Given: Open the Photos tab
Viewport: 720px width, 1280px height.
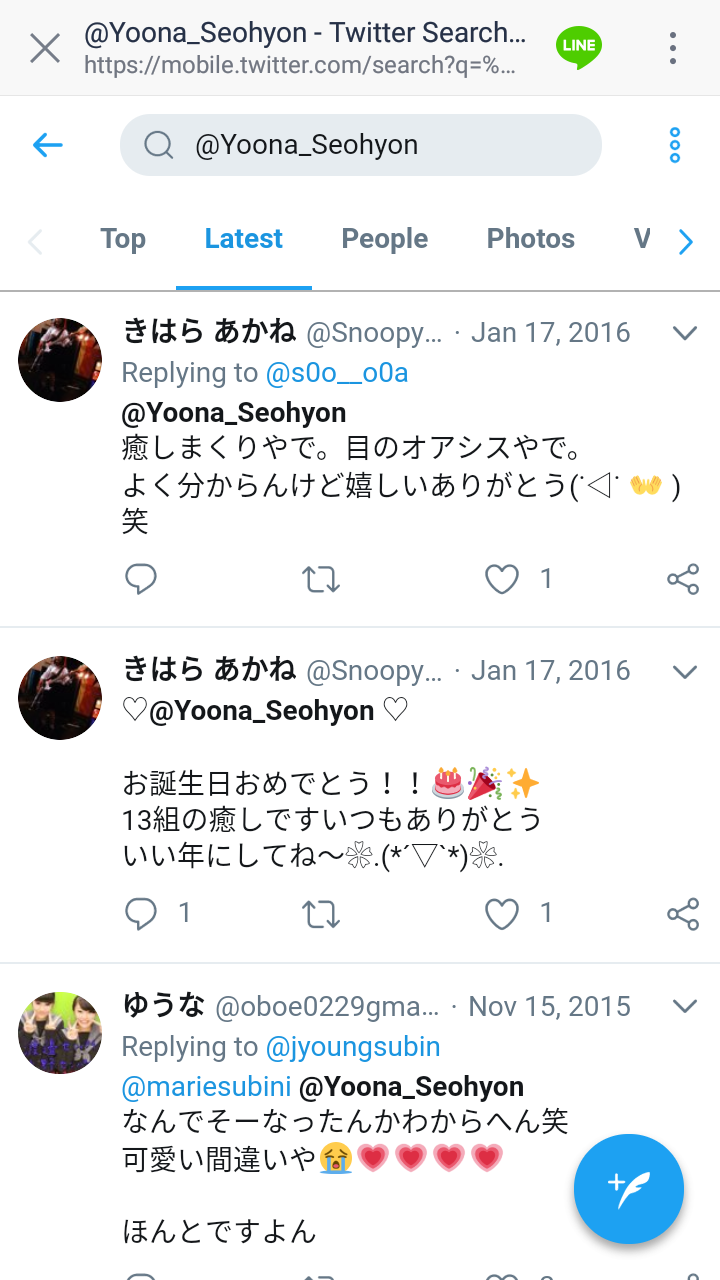Looking at the screenshot, I should [x=530, y=239].
